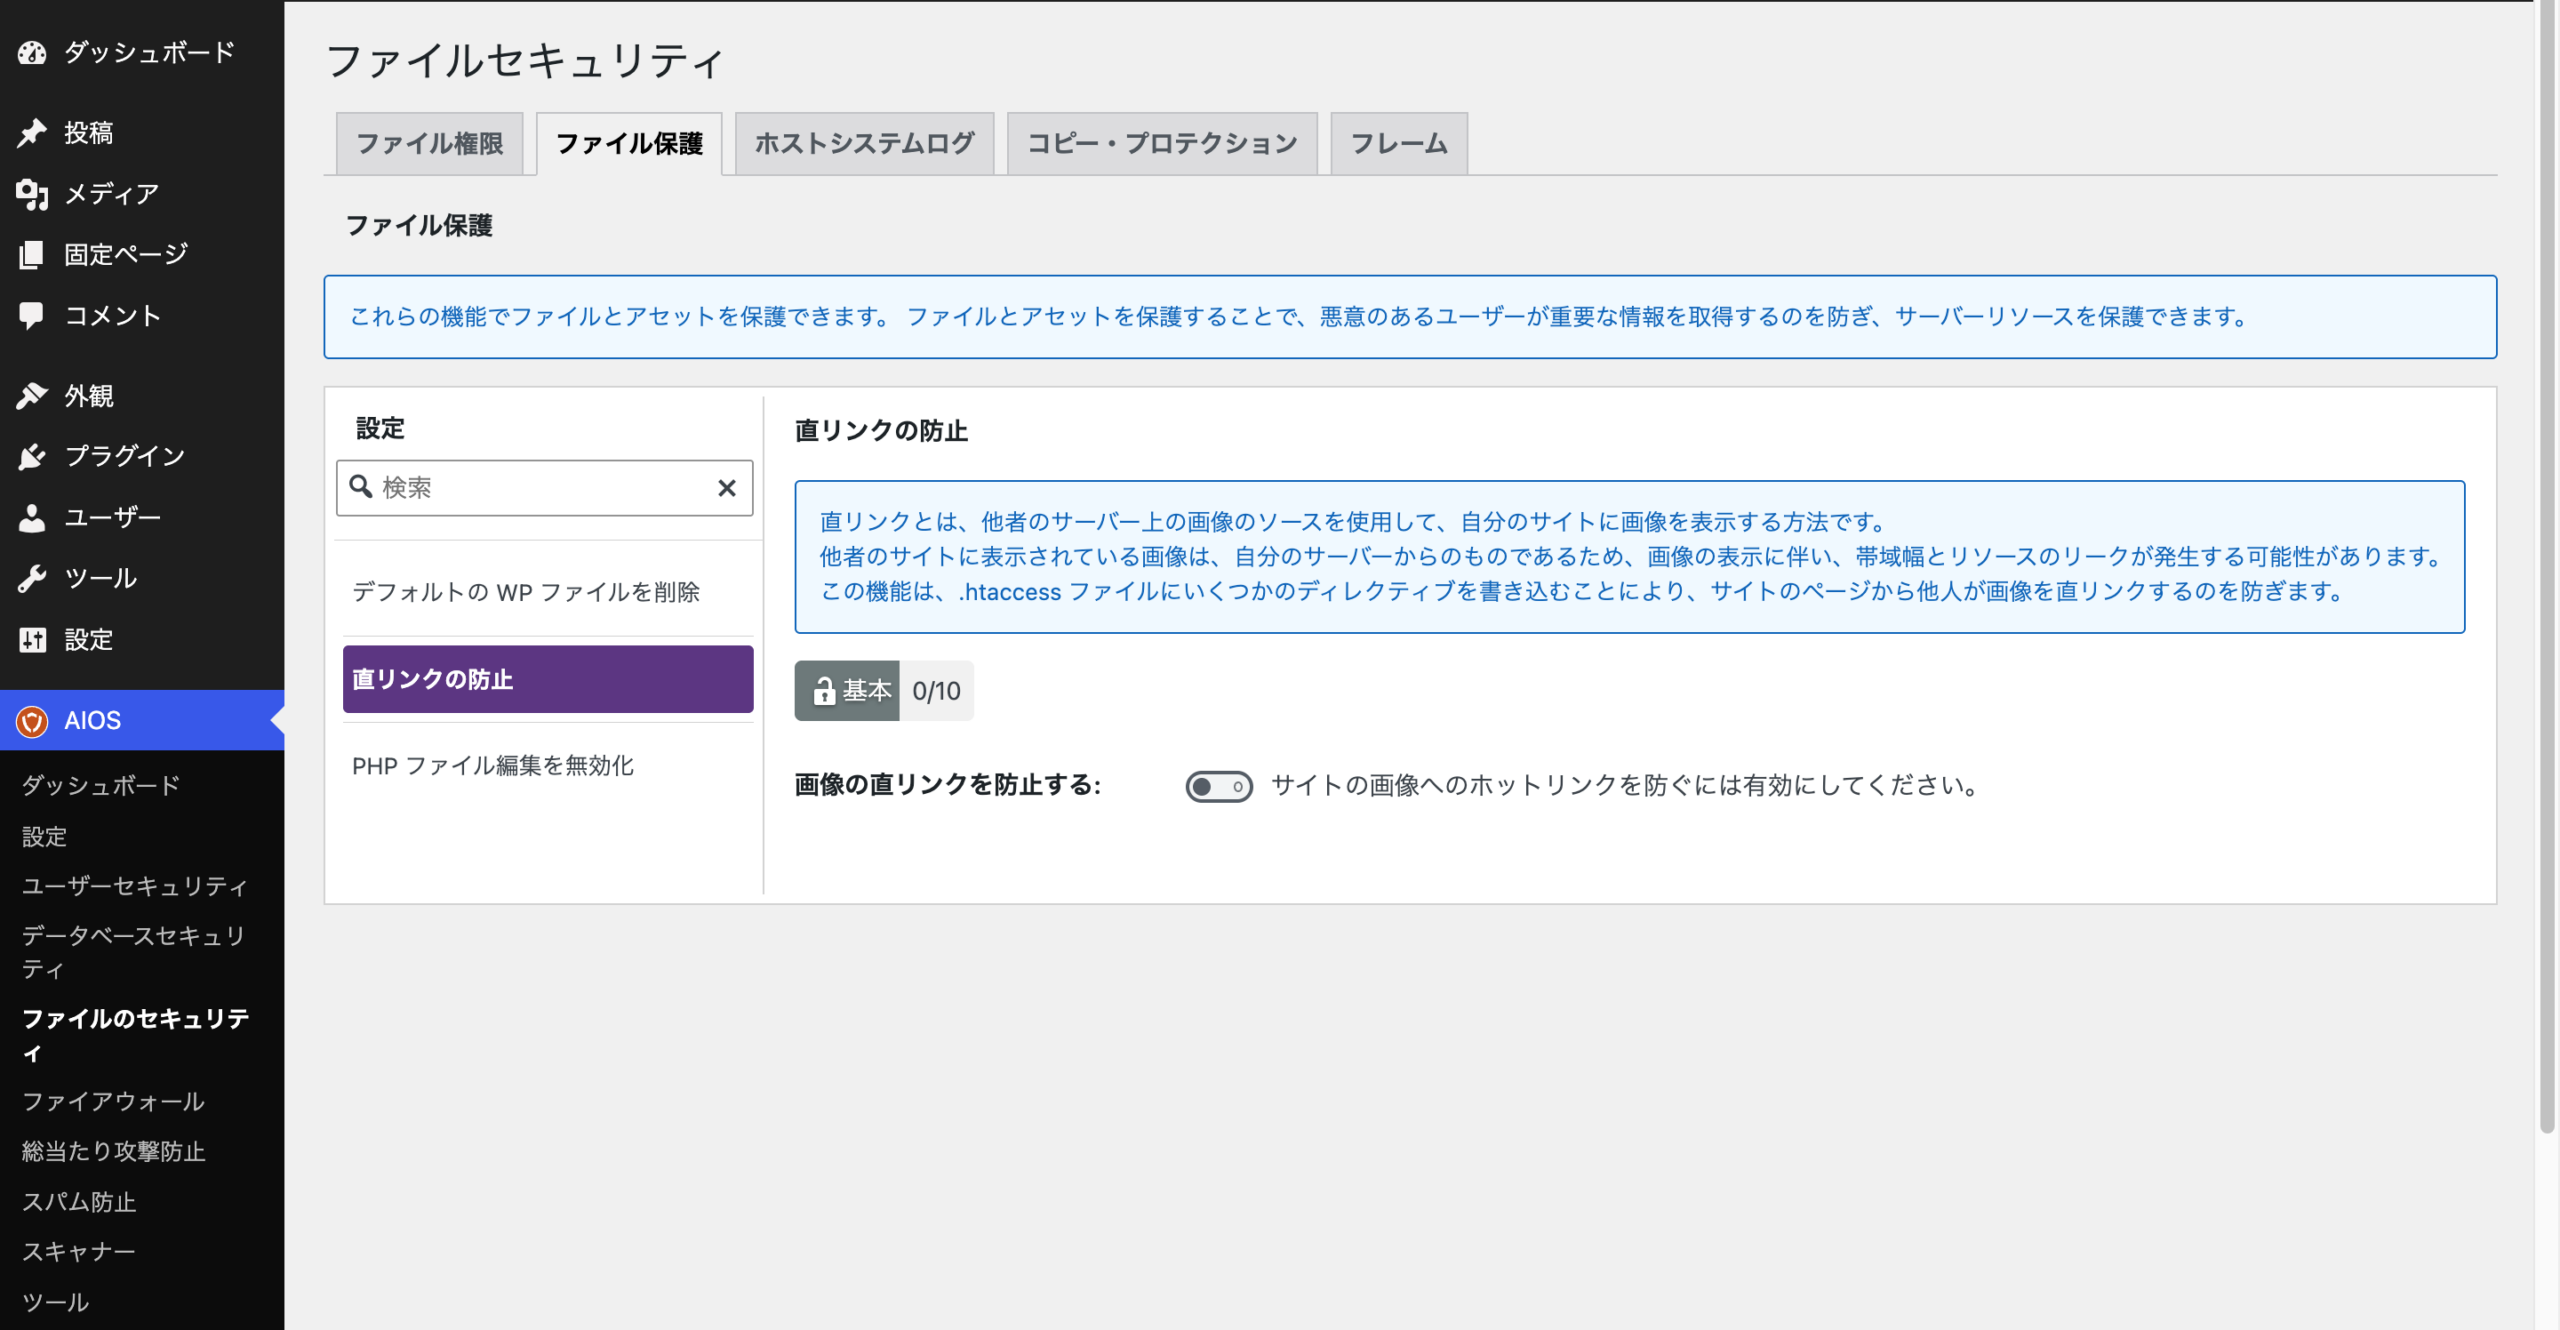Click the plug icon beside プラグイン
This screenshot has width=2560, height=1330.
32,457
